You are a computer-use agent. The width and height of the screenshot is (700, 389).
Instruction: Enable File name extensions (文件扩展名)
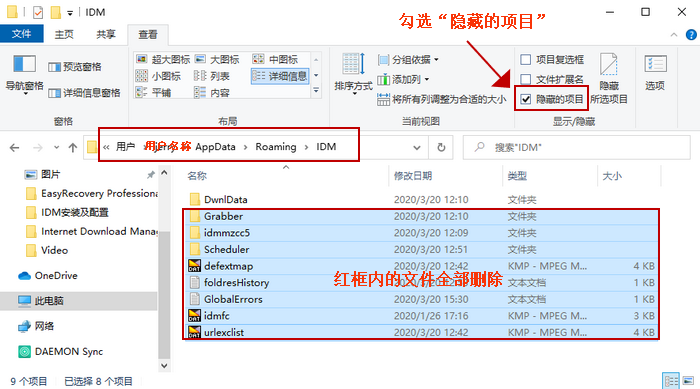click(x=552, y=79)
